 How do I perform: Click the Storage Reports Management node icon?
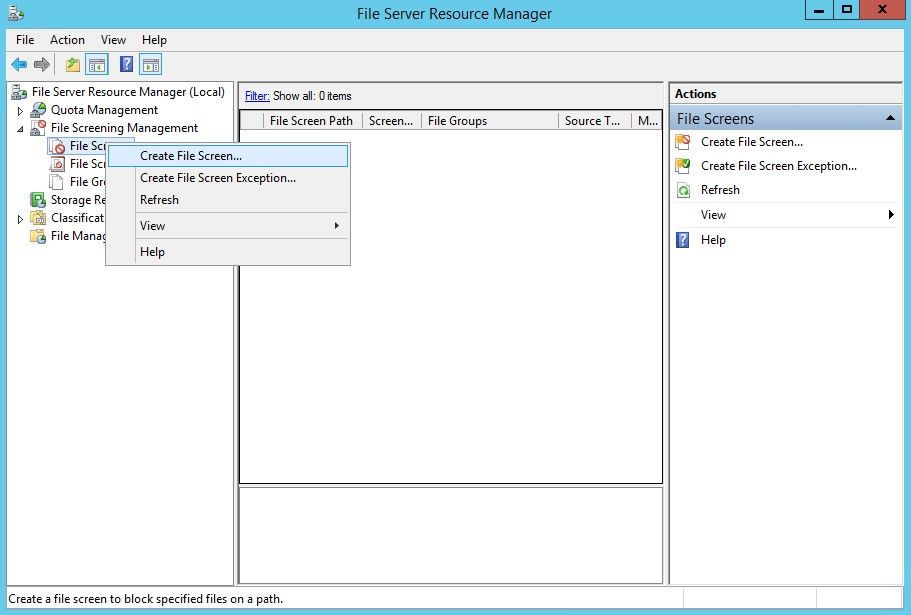38,200
